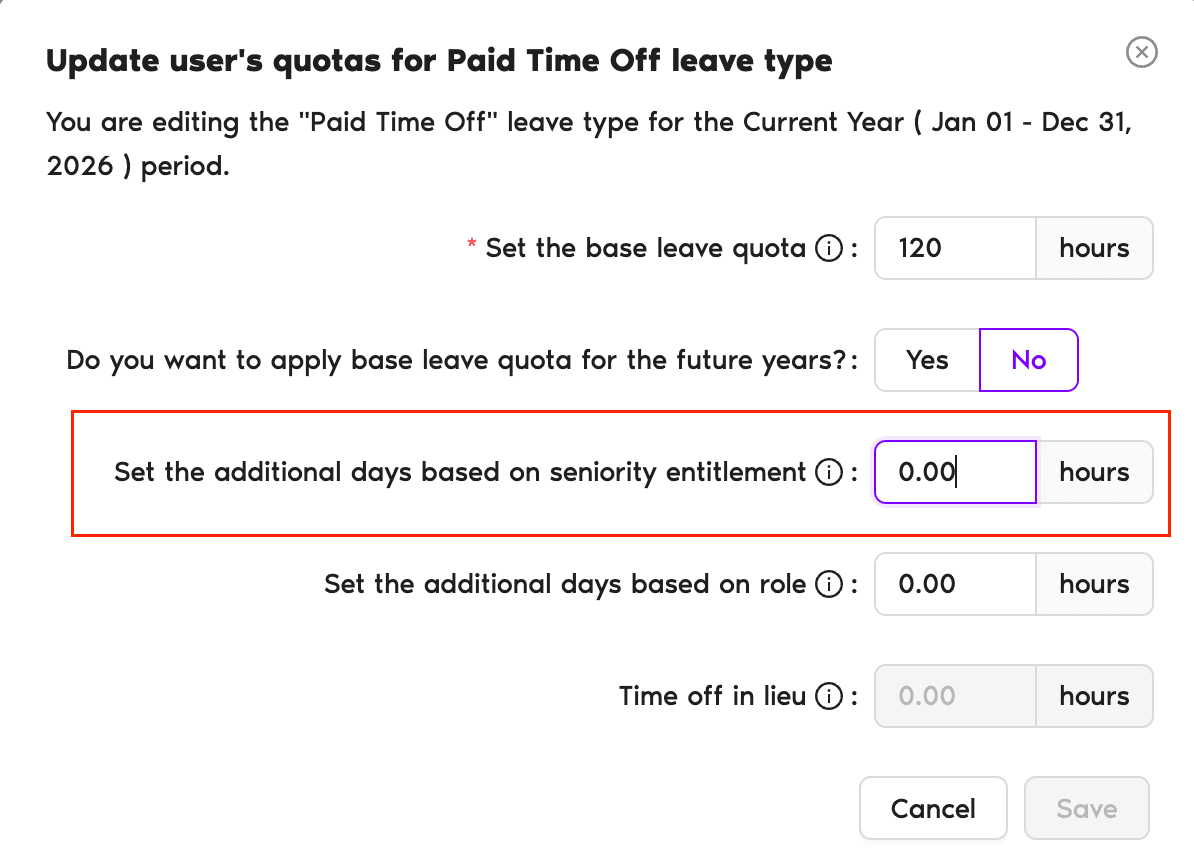
Task: Click the Time off in lieu info icon
Action: coord(828,696)
